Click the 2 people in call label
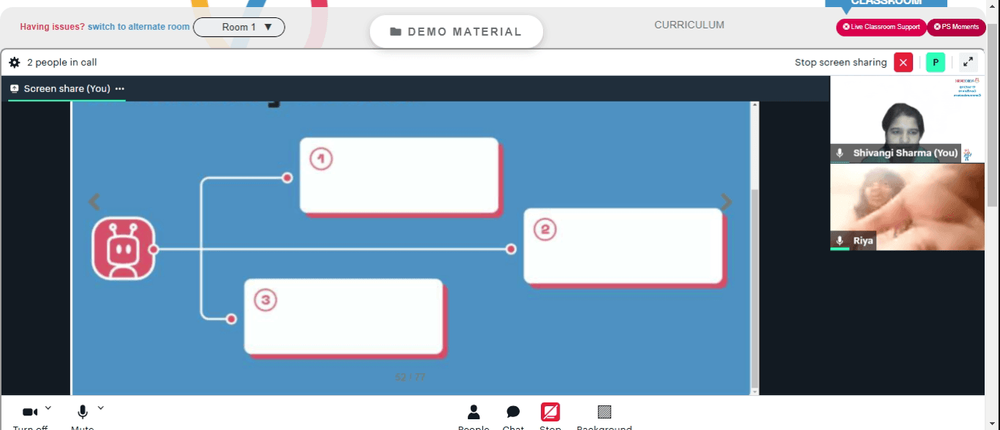 [x=62, y=63]
